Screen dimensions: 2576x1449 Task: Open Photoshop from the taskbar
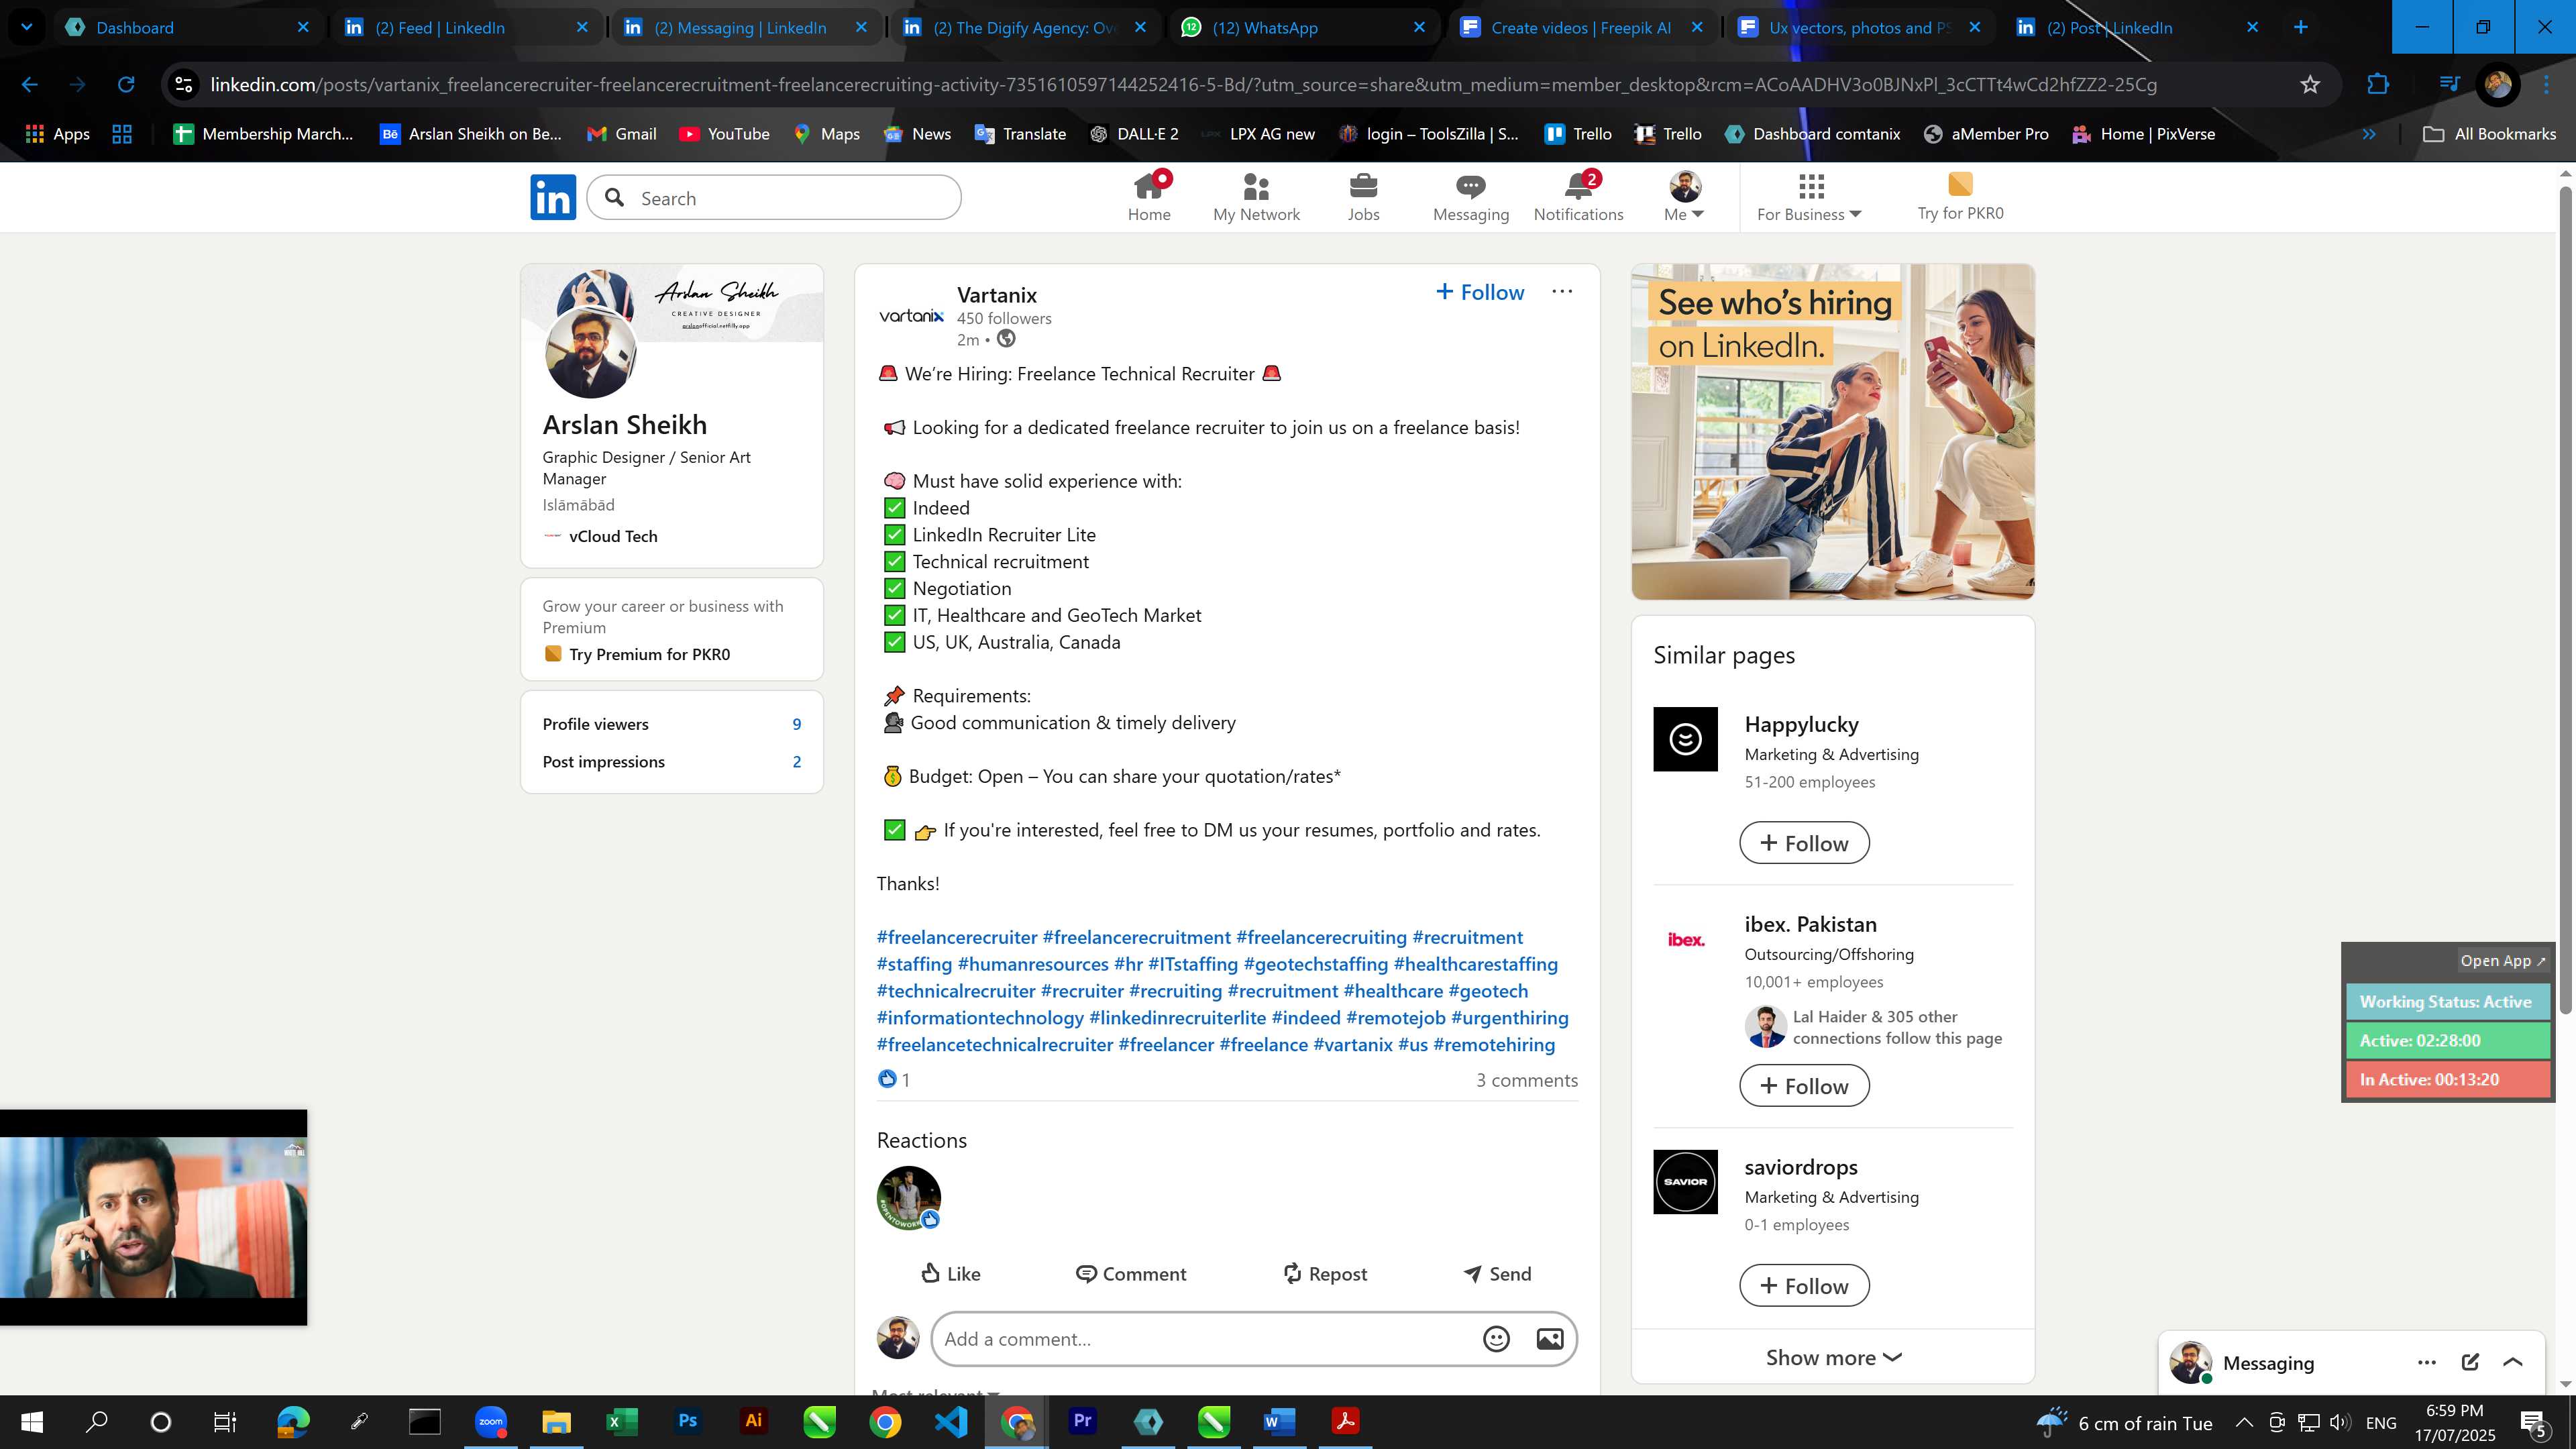pyautogui.click(x=688, y=1421)
